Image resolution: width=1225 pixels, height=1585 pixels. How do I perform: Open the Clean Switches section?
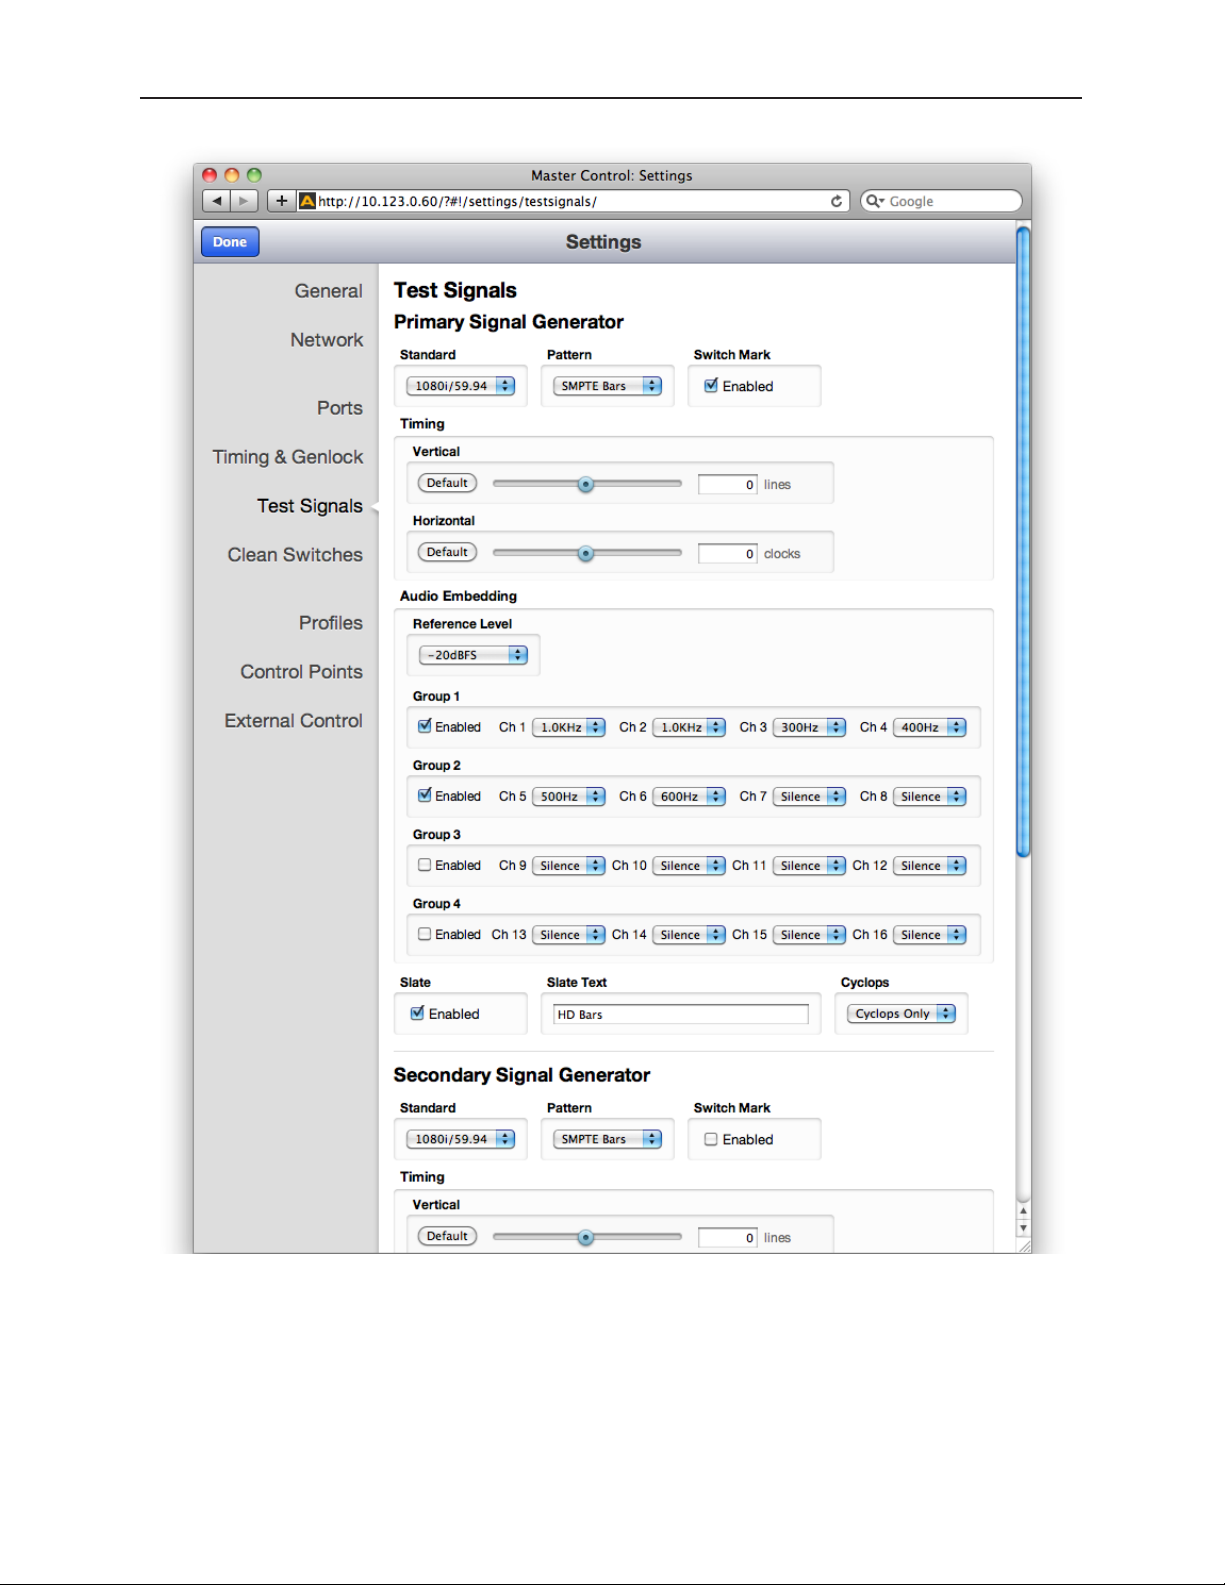(x=295, y=555)
